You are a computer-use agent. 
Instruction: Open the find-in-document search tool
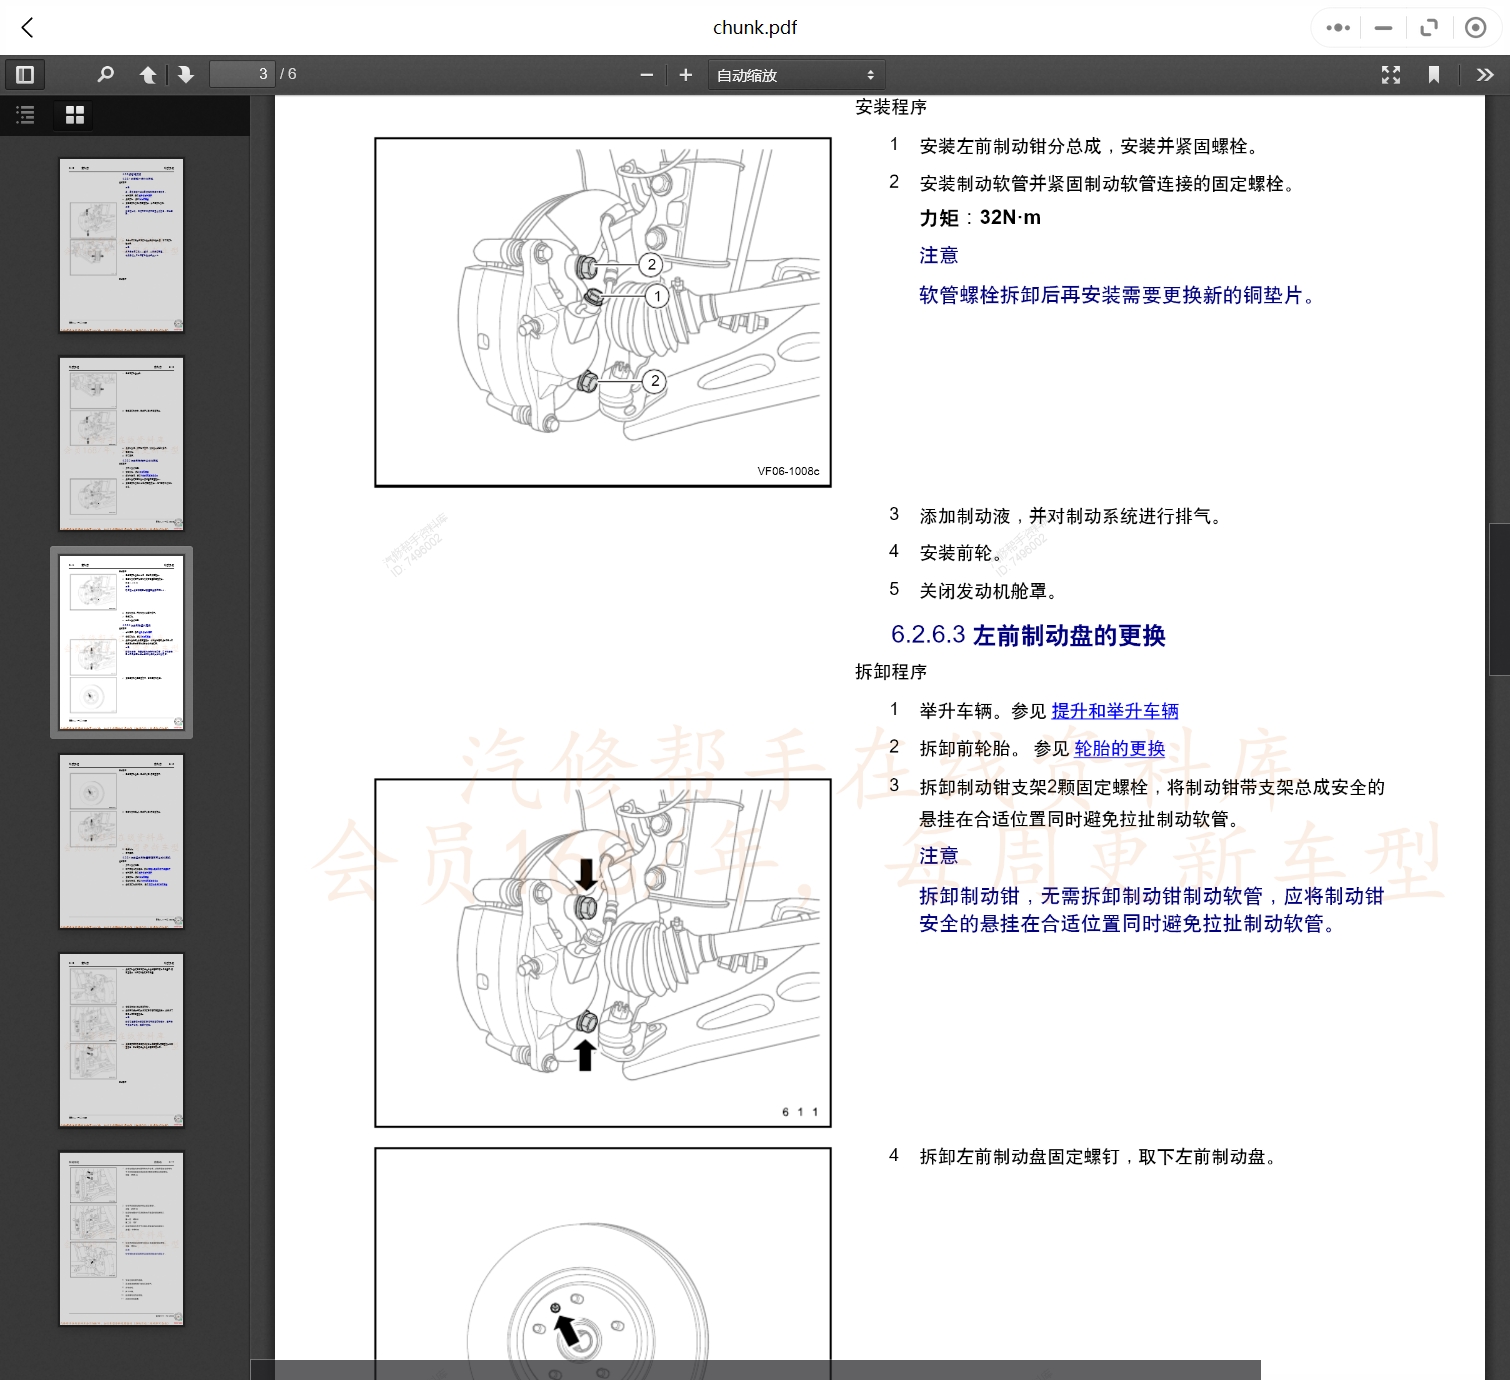click(105, 74)
